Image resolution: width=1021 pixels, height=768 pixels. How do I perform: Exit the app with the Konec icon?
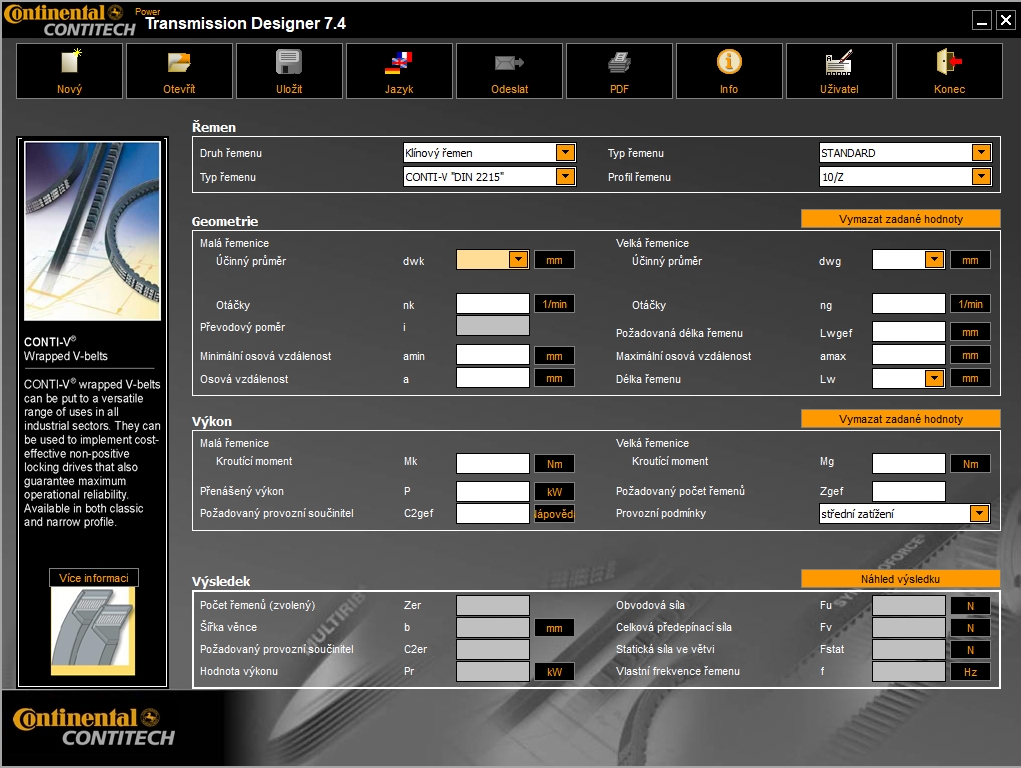coord(949,64)
